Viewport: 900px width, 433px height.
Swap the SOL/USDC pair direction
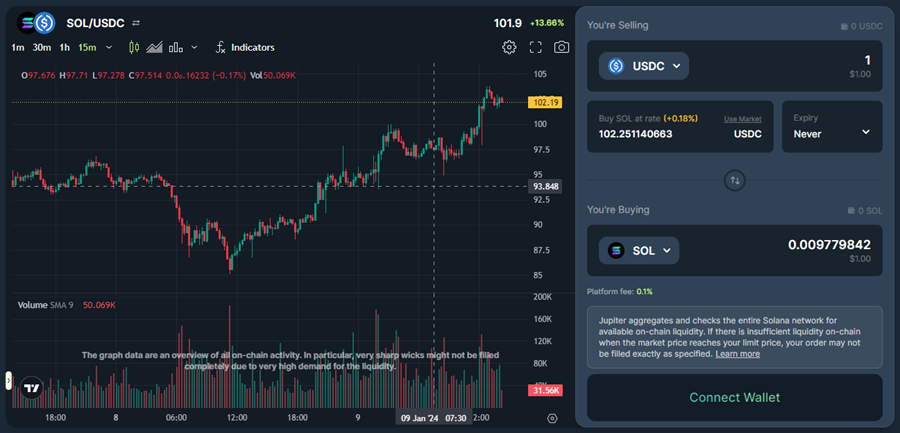(136, 22)
